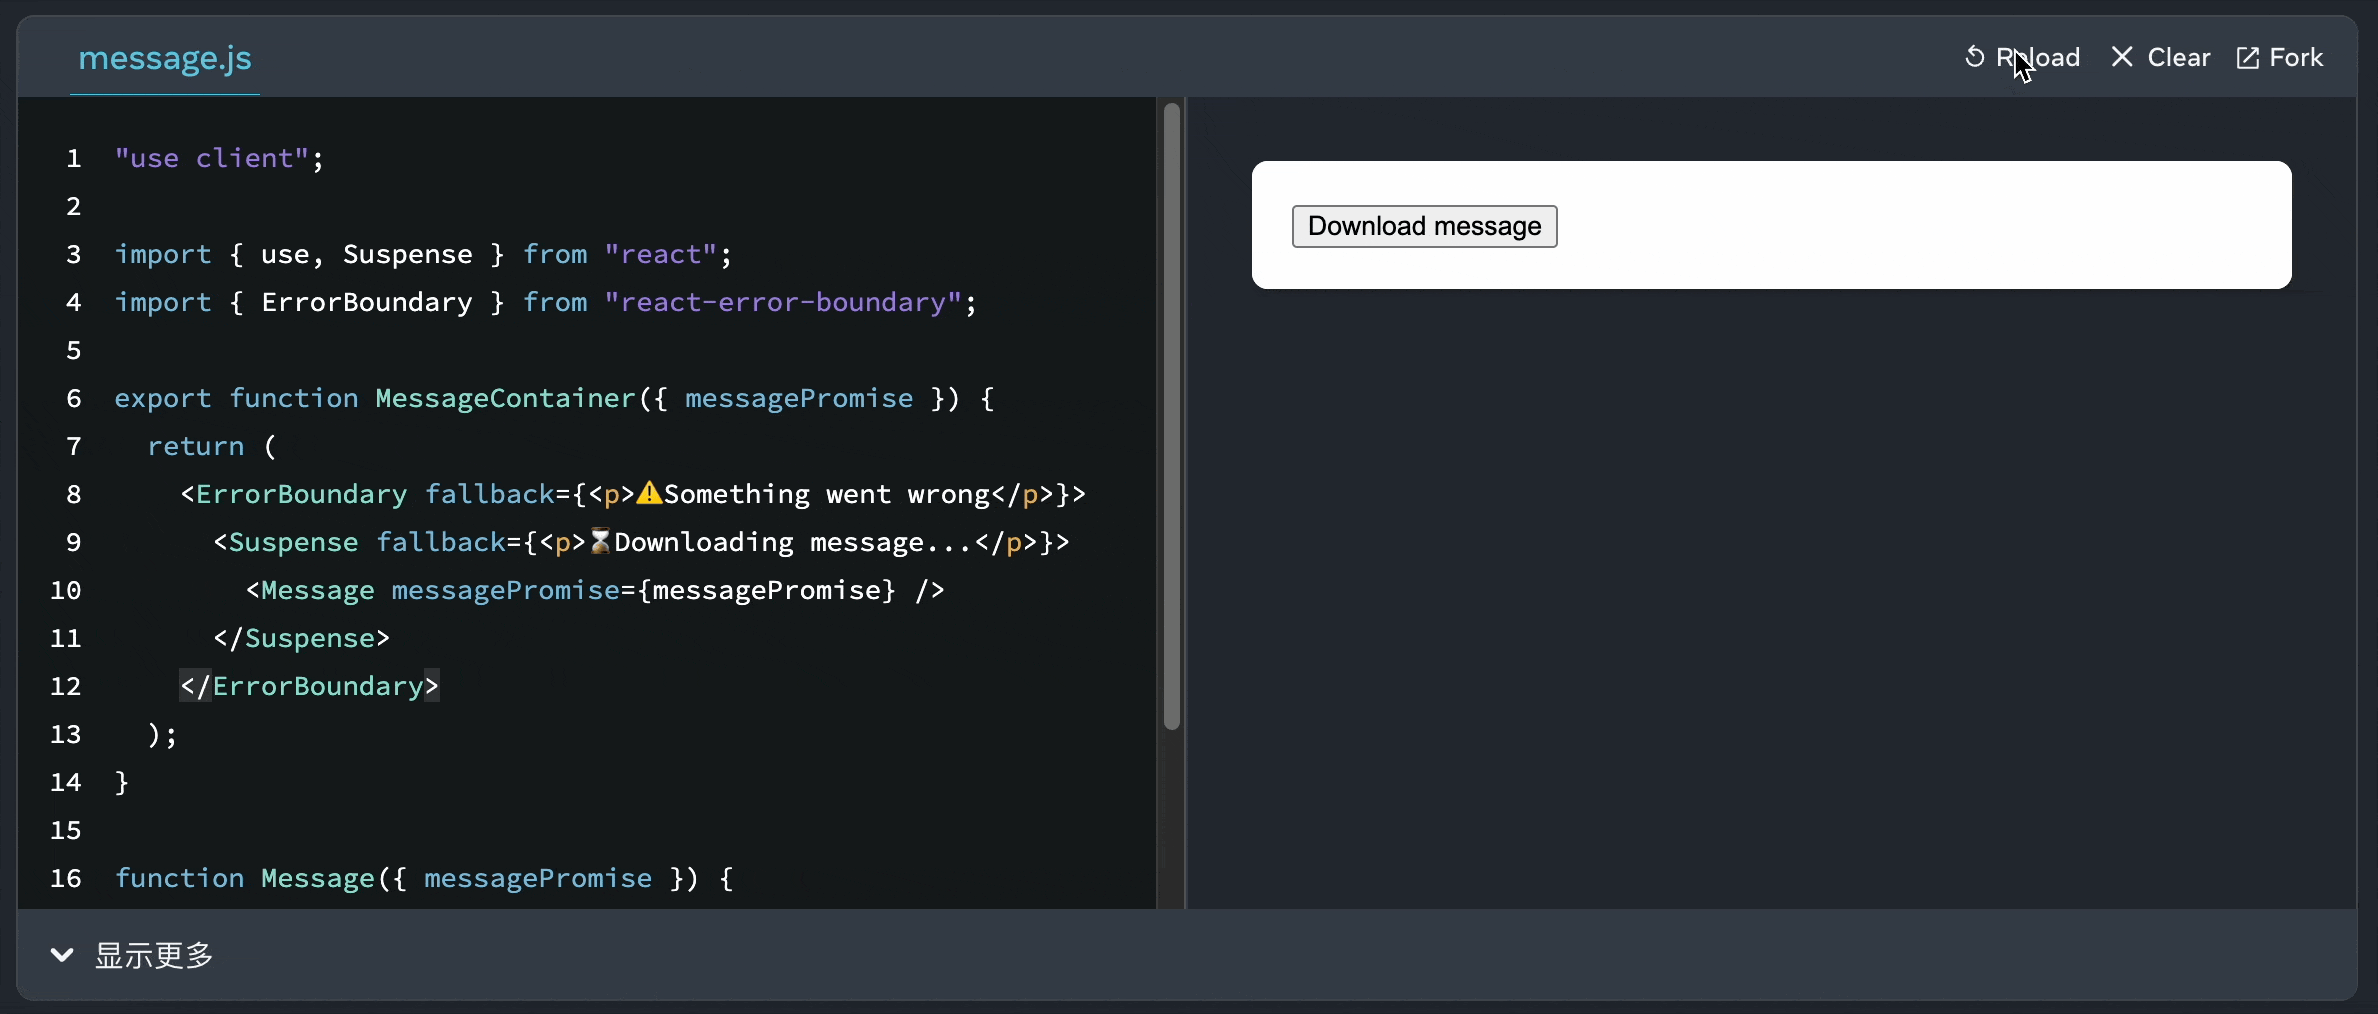2378x1014 pixels.
Task: Click the hourglass emoji in Suspense fallback
Action: [x=600, y=541]
